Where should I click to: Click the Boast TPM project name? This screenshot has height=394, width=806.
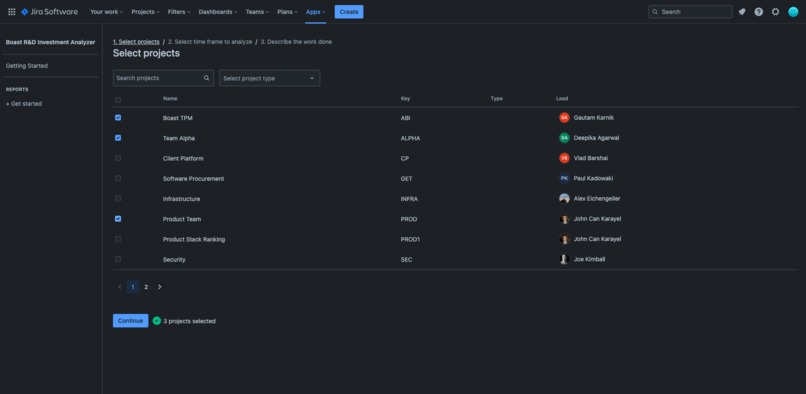[x=178, y=118]
